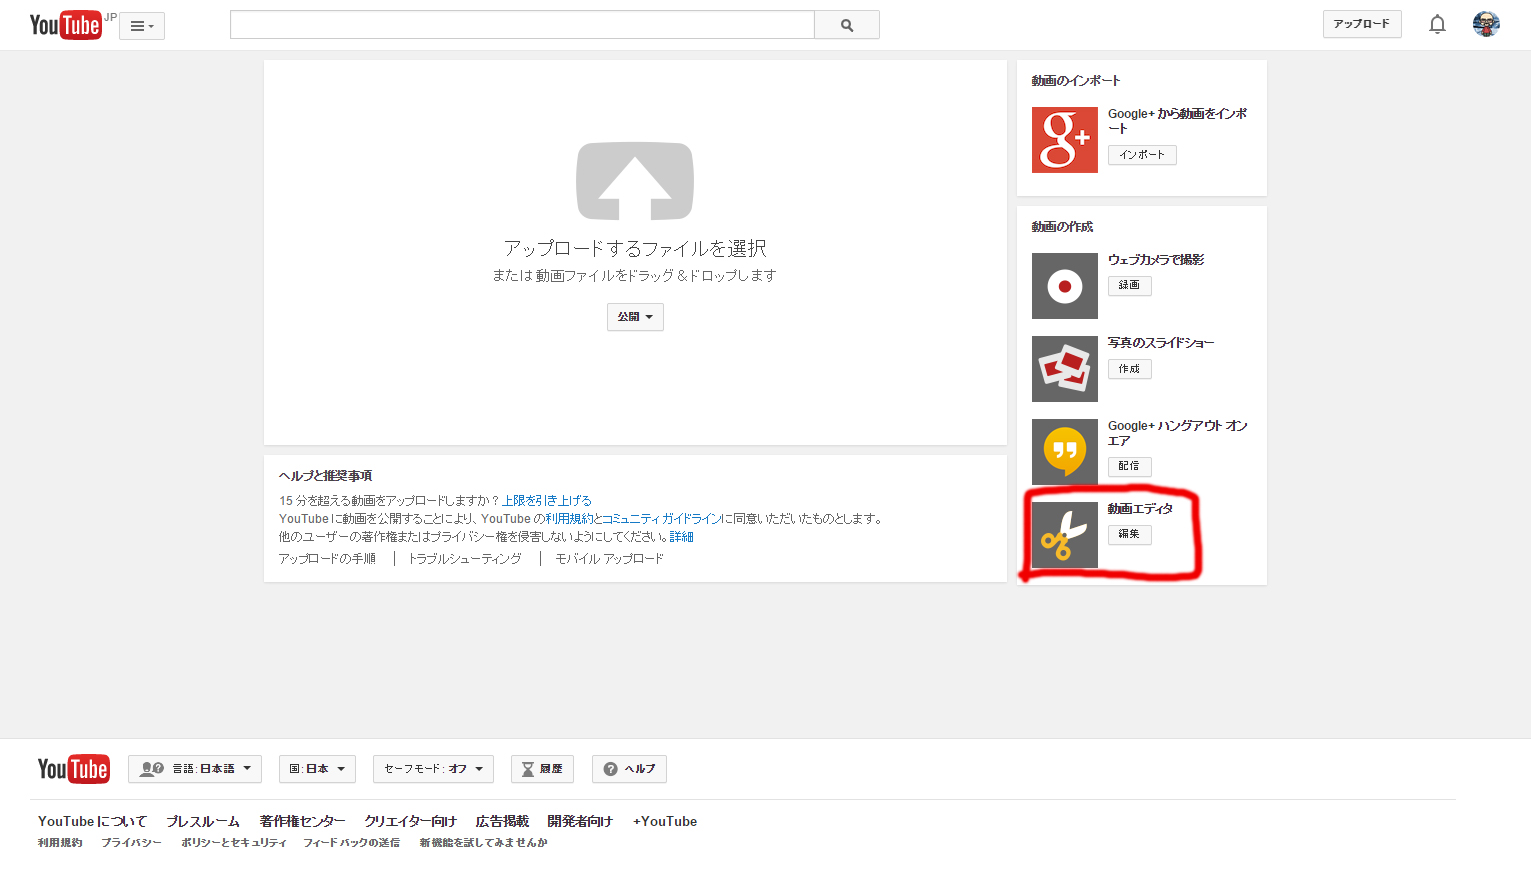Click the webcam record icon

1065,286
